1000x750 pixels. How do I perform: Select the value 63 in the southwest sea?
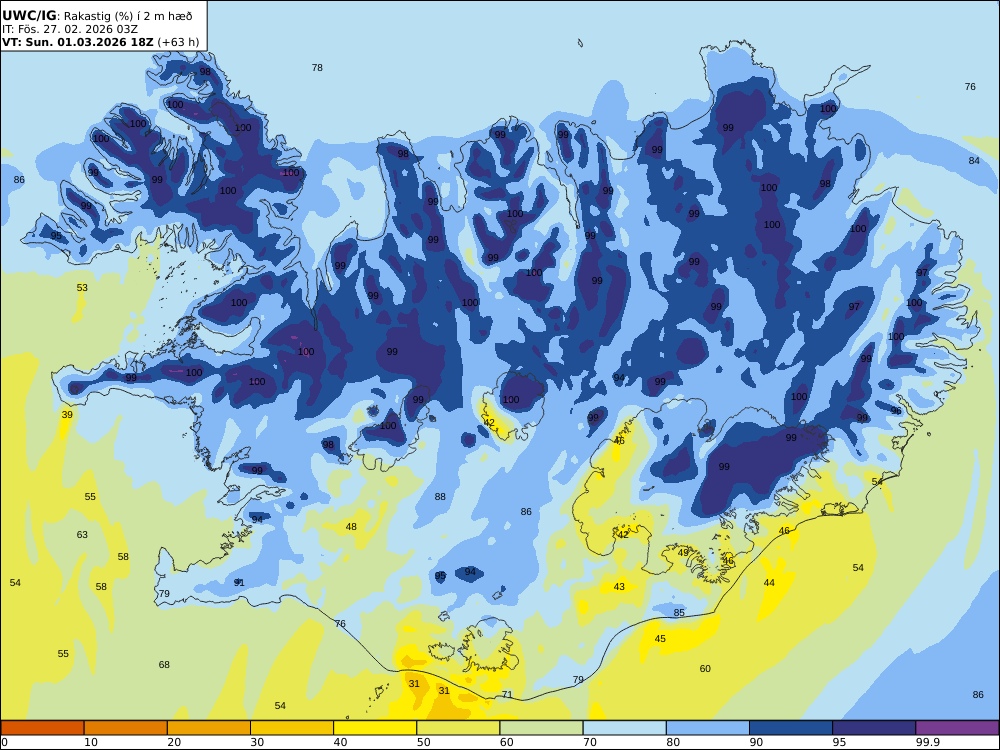point(82,534)
